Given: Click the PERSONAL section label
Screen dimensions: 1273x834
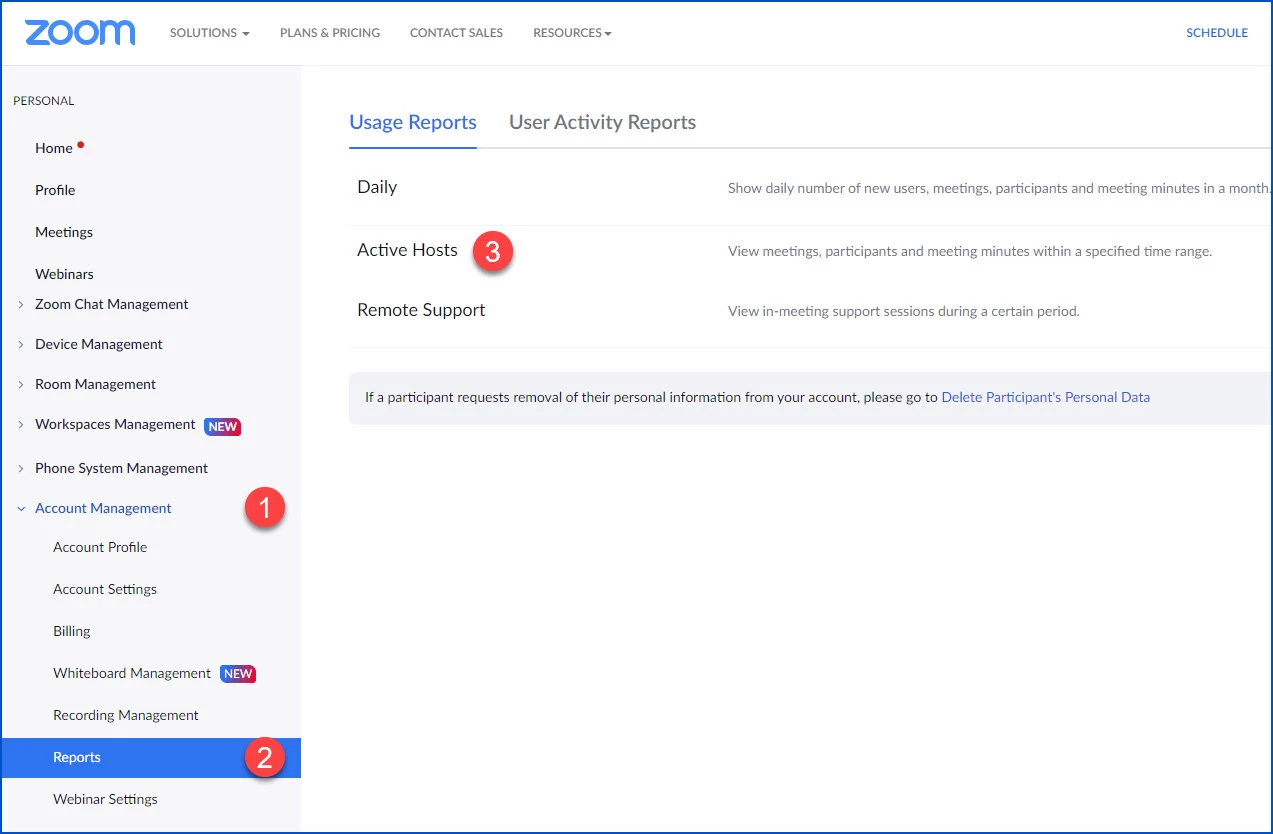Looking at the screenshot, I should (x=44, y=101).
